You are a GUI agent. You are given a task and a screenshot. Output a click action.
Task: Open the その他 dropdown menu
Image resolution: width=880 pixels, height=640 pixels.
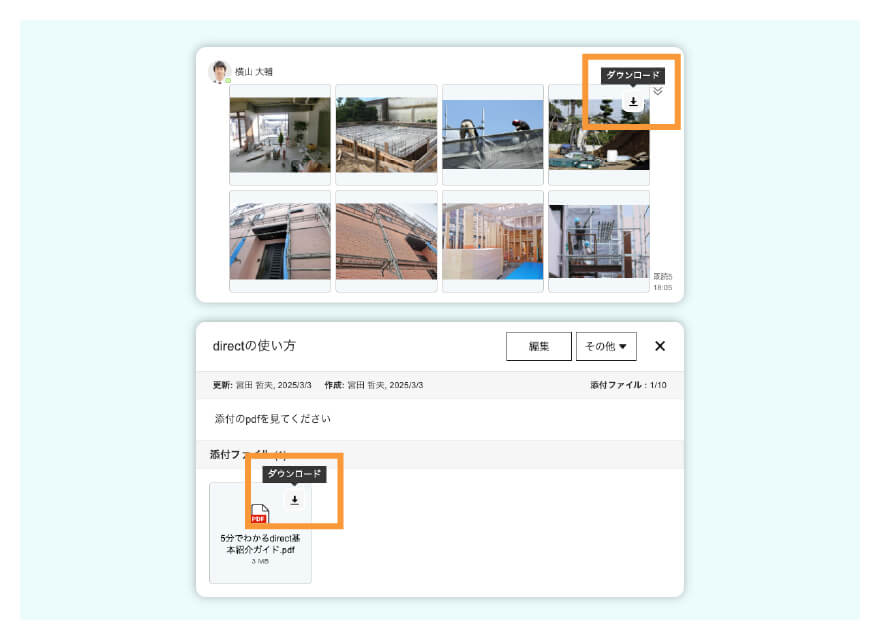point(606,346)
